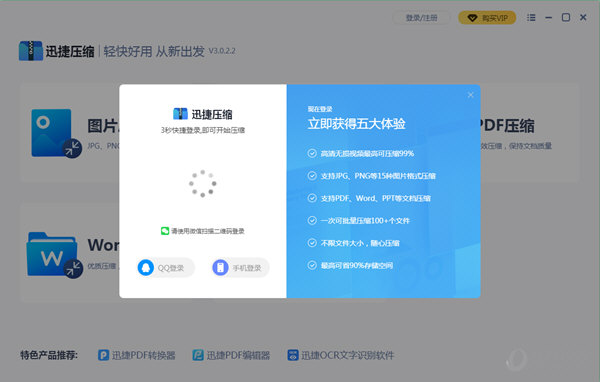This screenshot has height=382, width=600.
Task: Click the heading 立即获得五大体验
Action: [x=357, y=124]
